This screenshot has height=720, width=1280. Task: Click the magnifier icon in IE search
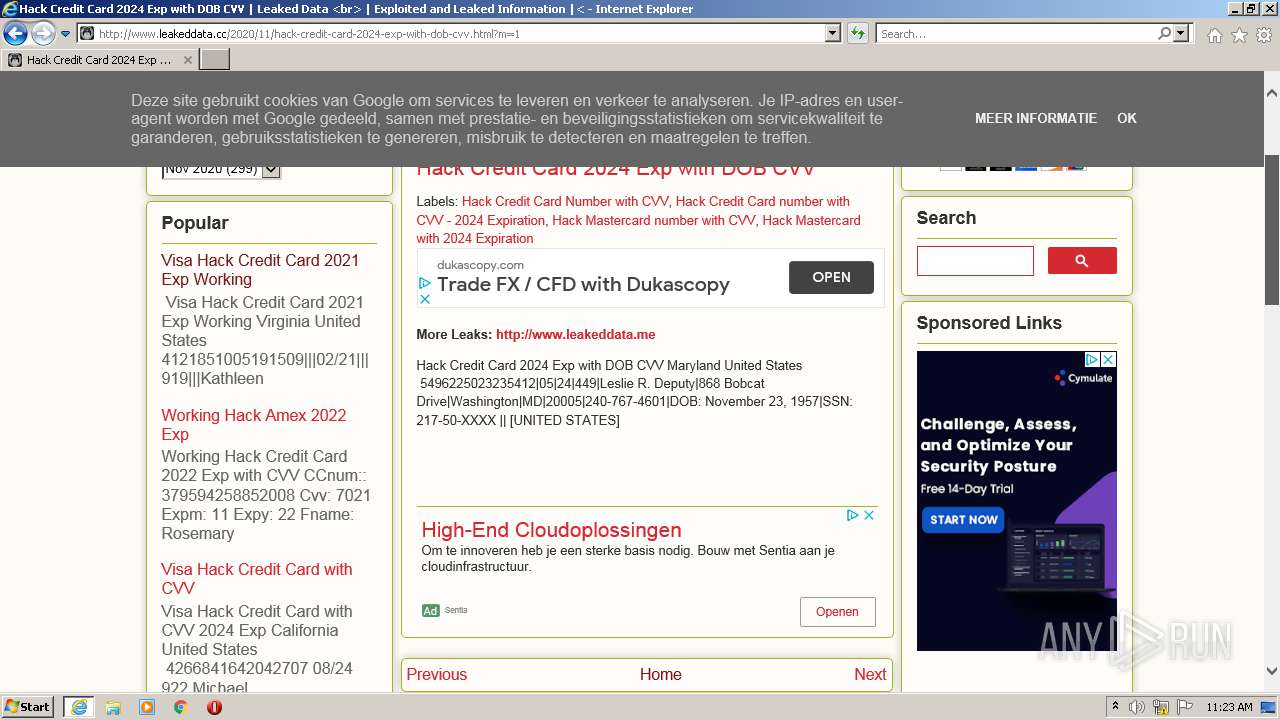[x=1164, y=34]
